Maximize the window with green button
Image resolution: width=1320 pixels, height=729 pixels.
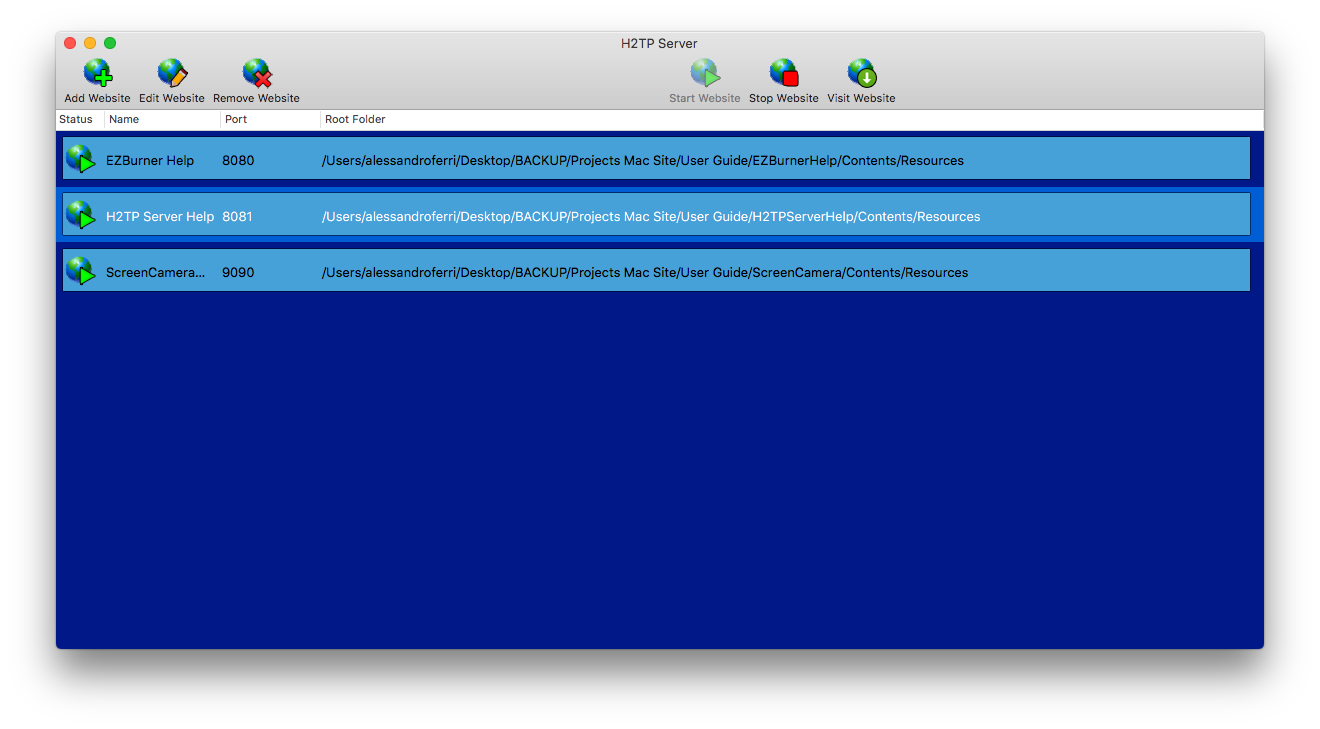coord(110,43)
